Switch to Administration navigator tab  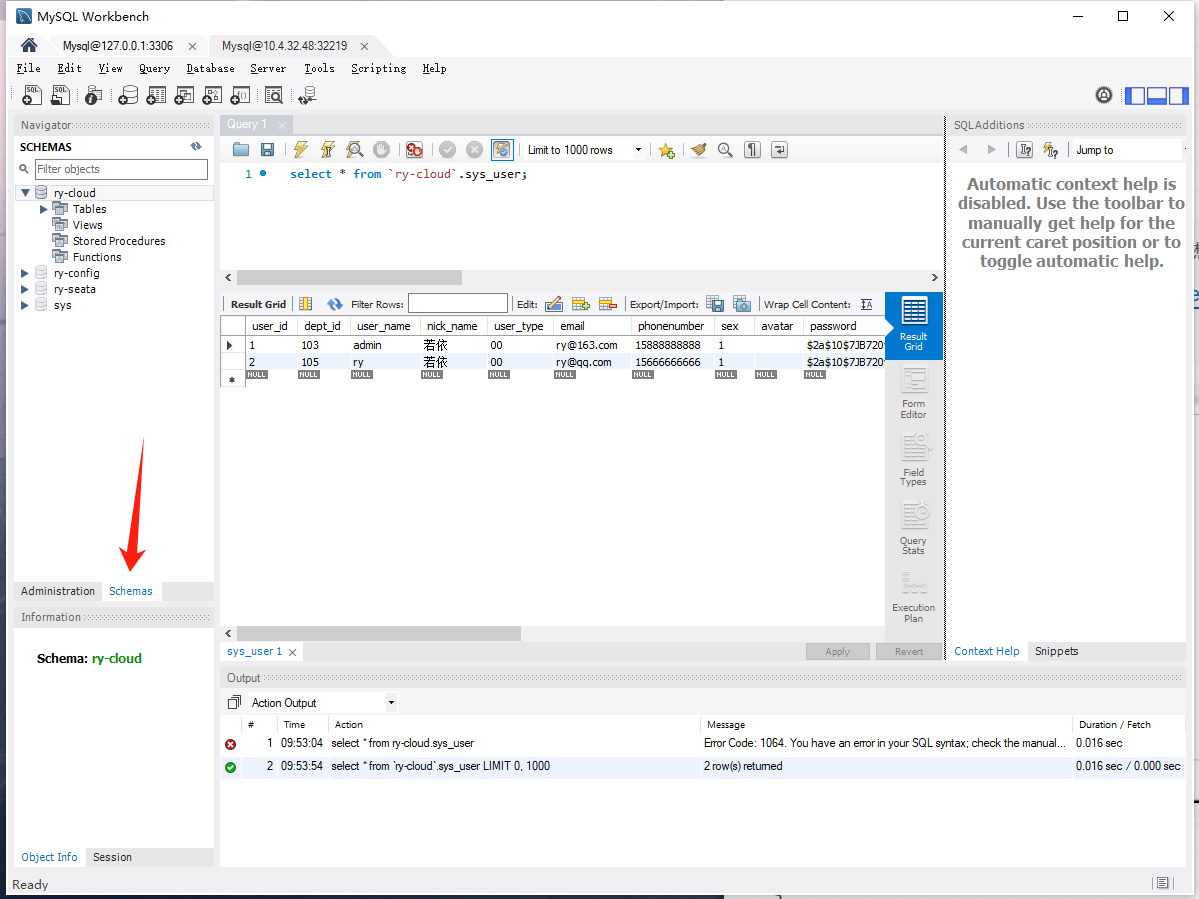[x=57, y=591]
